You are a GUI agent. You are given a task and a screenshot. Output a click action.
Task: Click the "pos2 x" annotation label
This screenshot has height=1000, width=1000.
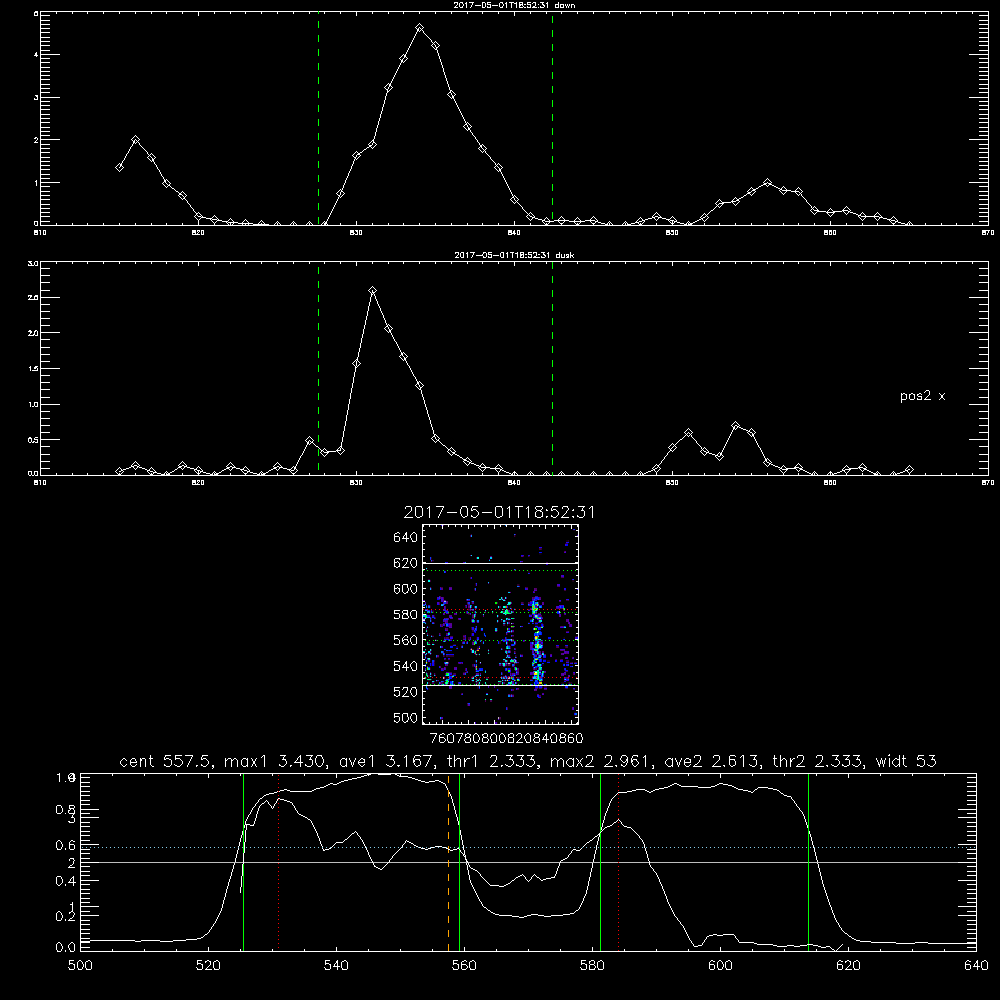click(x=922, y=396)
